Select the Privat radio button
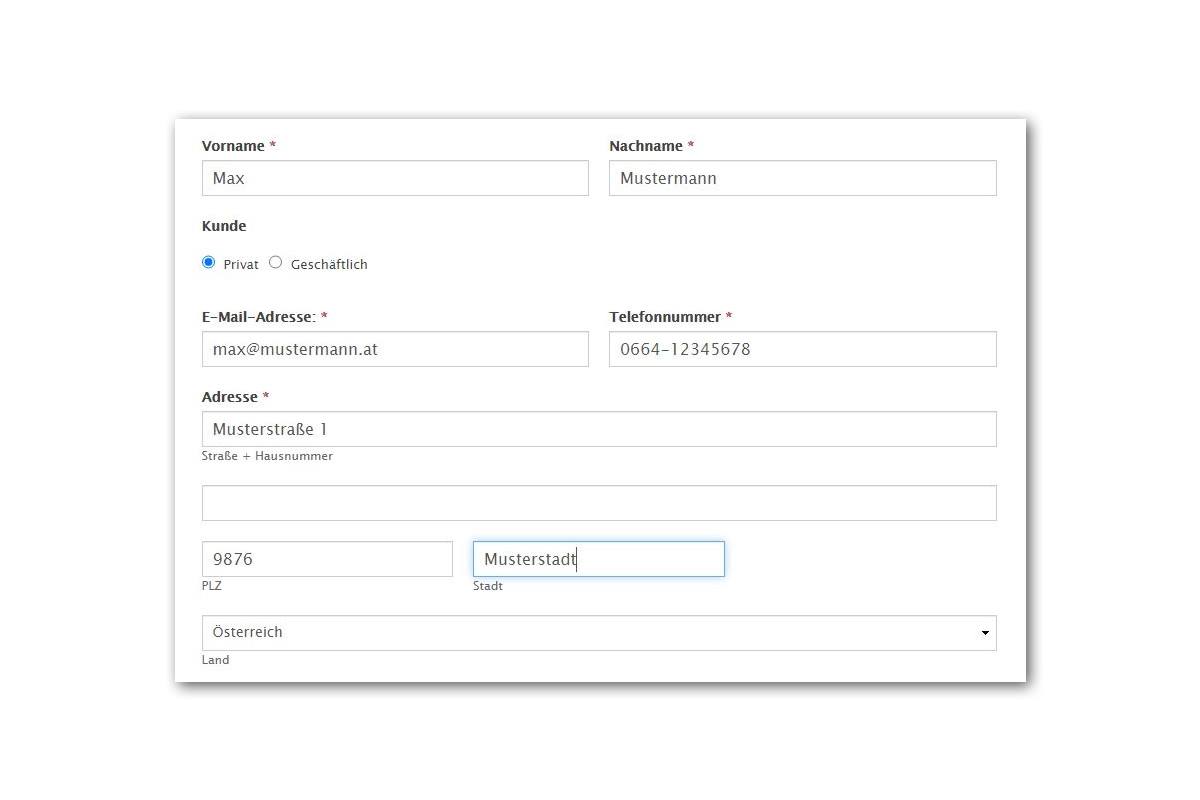 208,262
